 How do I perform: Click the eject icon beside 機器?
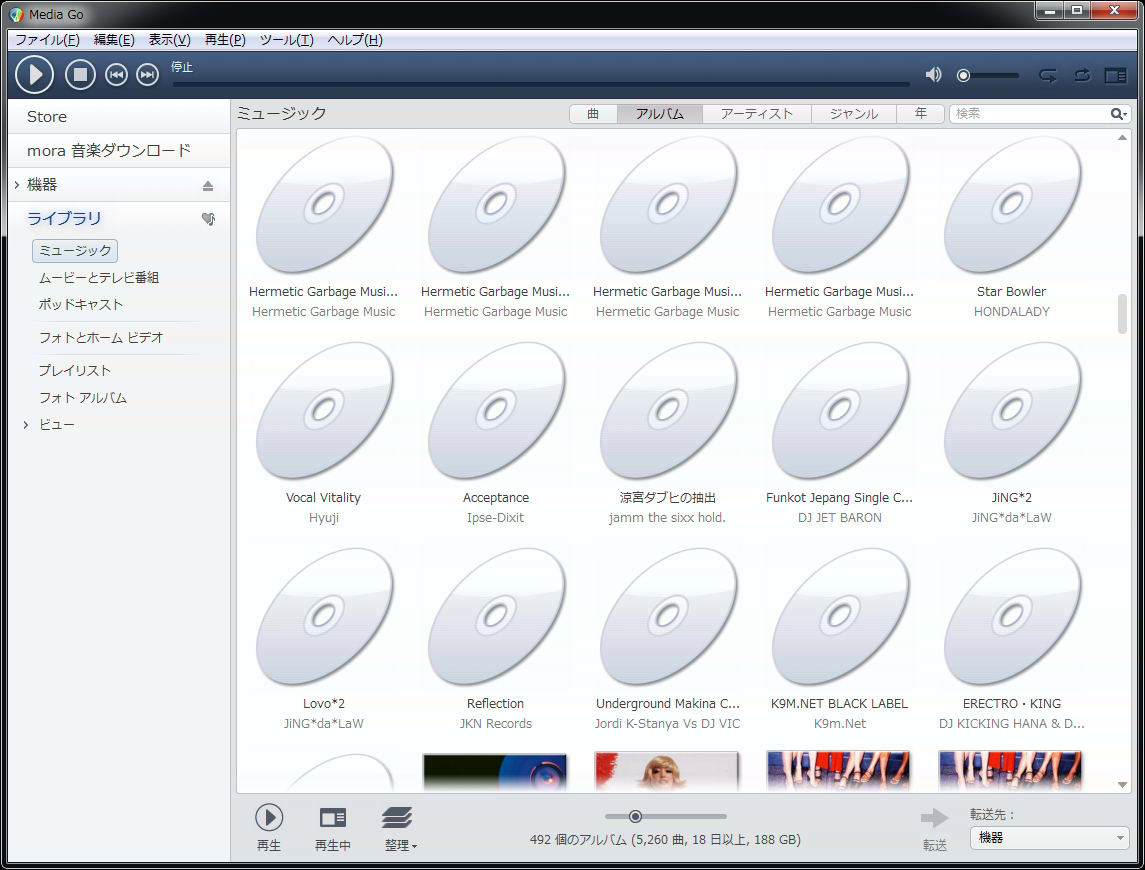(x=208, y=186)
